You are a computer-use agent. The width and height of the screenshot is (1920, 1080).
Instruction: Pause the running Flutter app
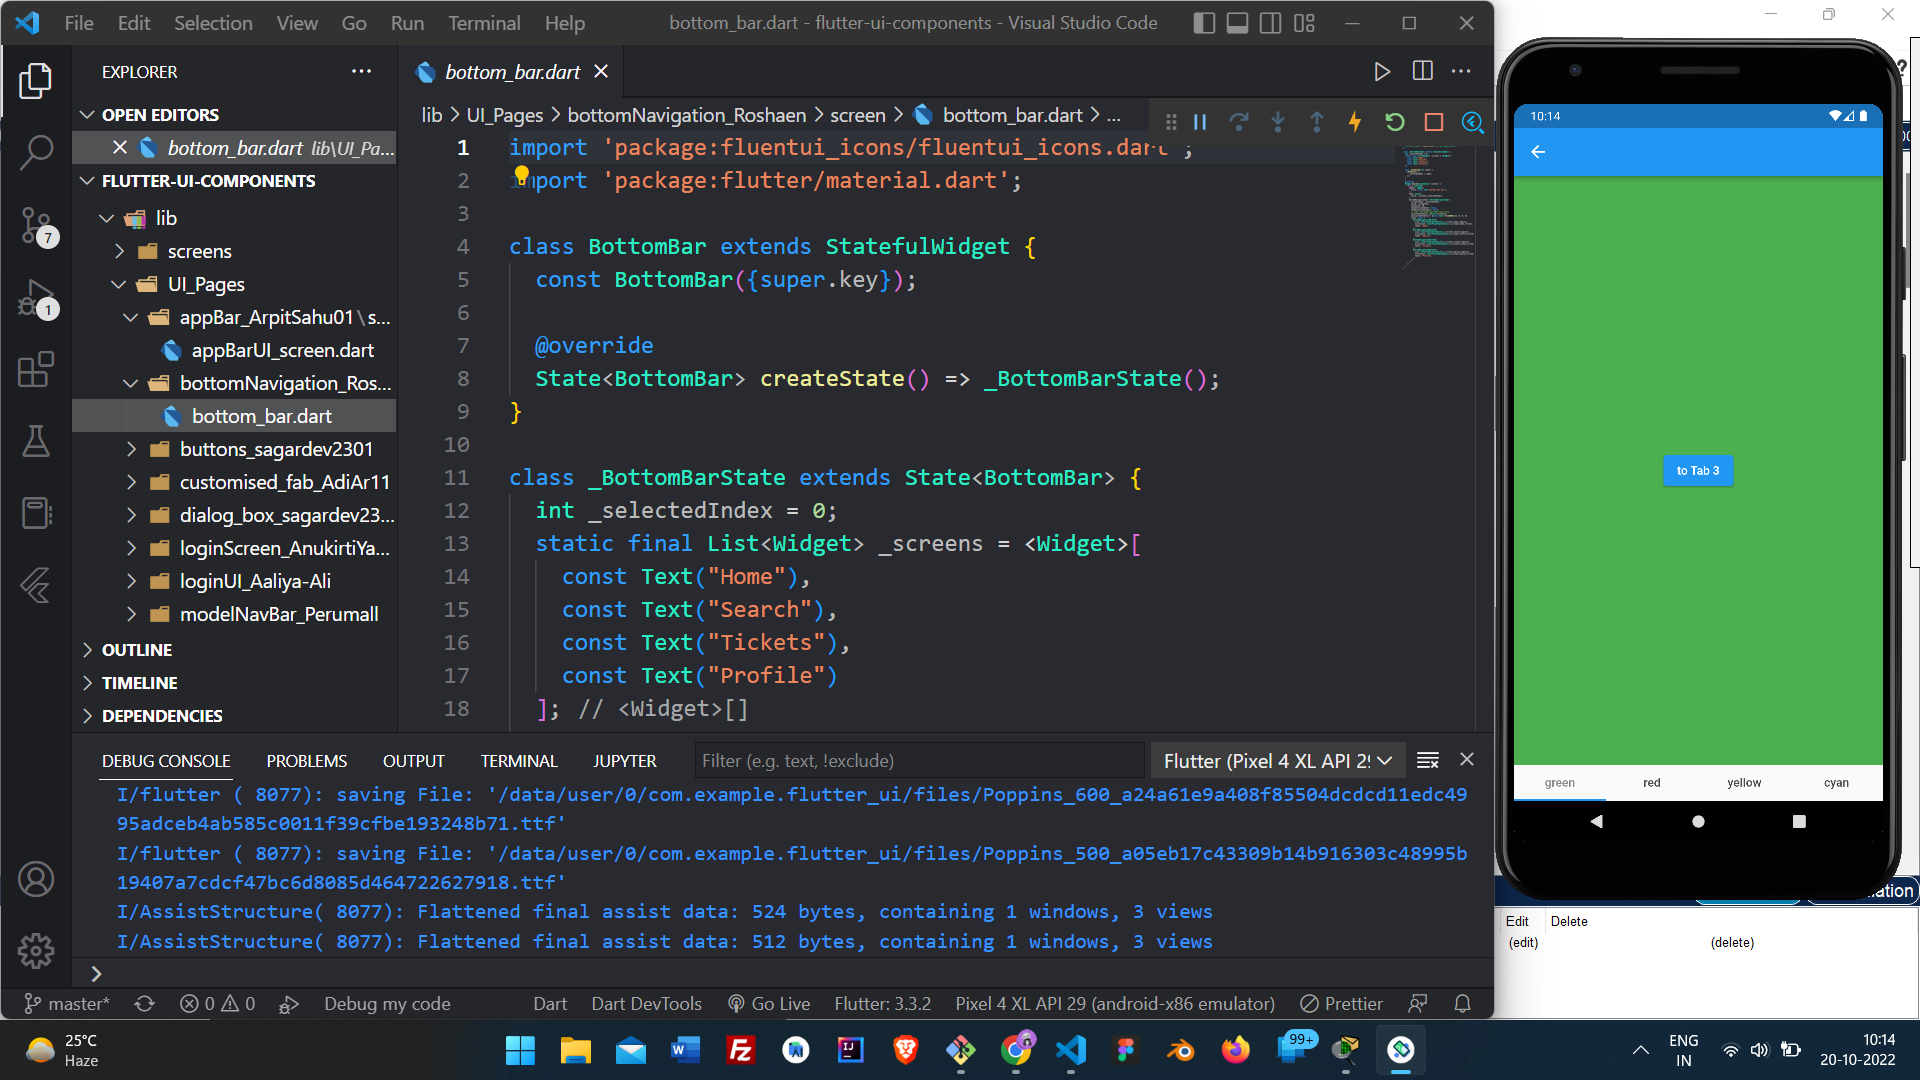[1200, 122]
